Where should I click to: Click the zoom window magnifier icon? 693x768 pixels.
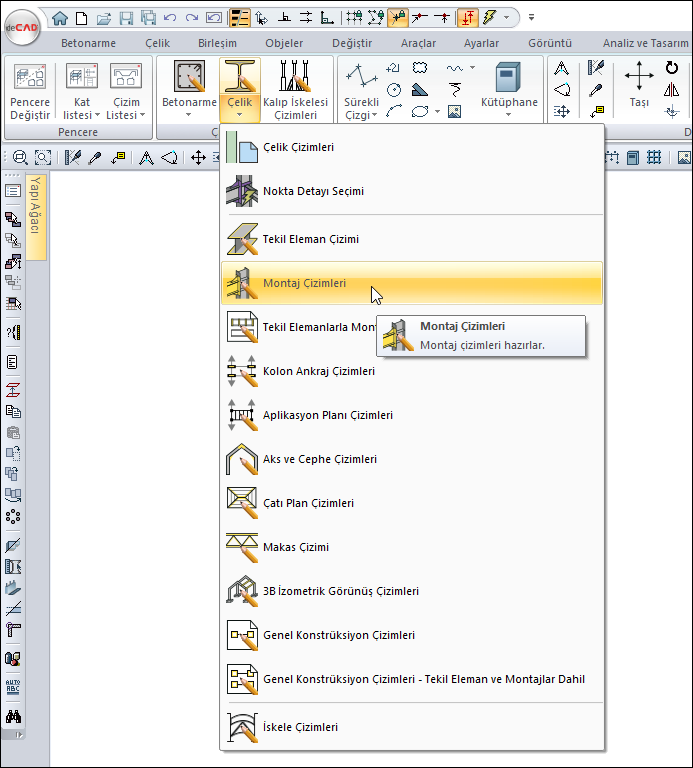point(43,157)
